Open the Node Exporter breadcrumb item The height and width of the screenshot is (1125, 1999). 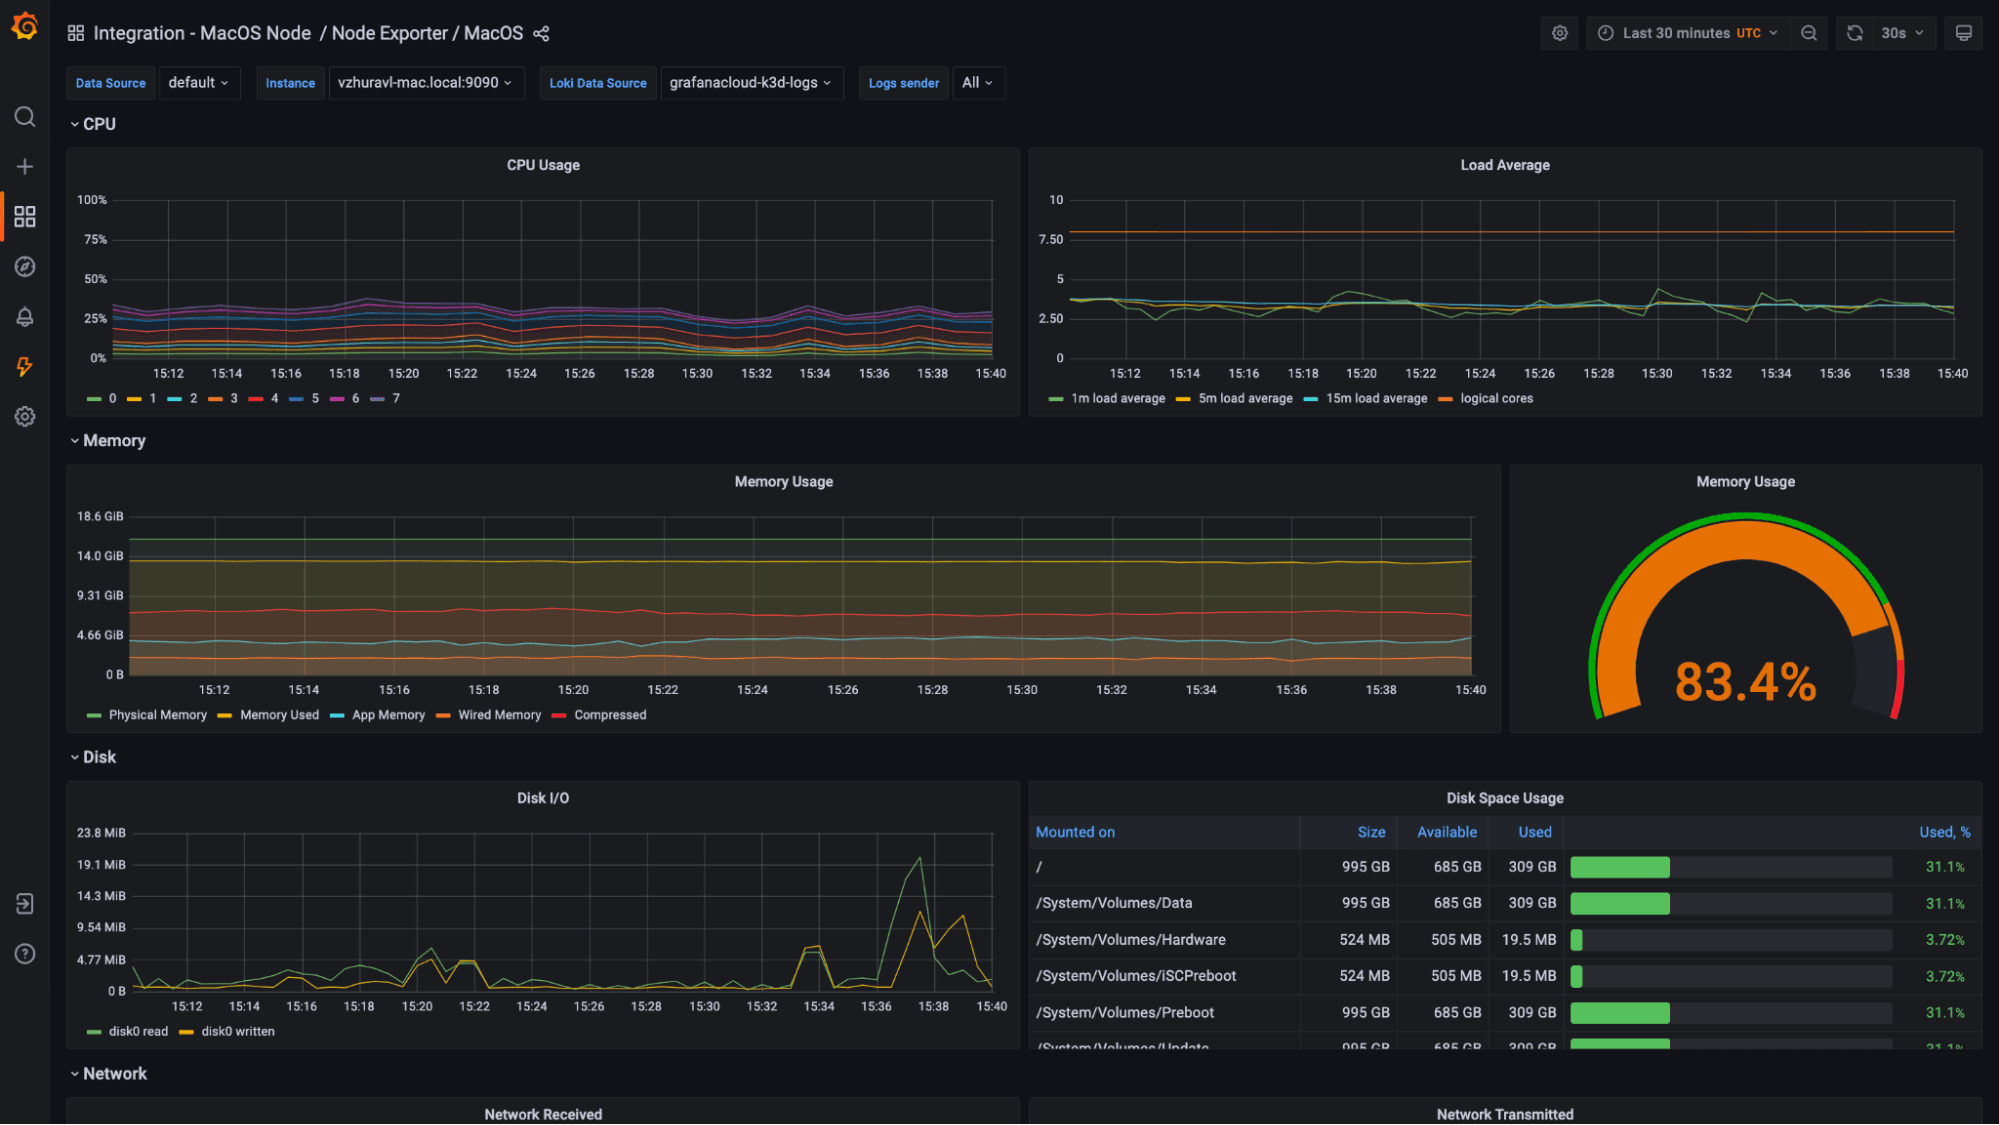click(390, 33)
